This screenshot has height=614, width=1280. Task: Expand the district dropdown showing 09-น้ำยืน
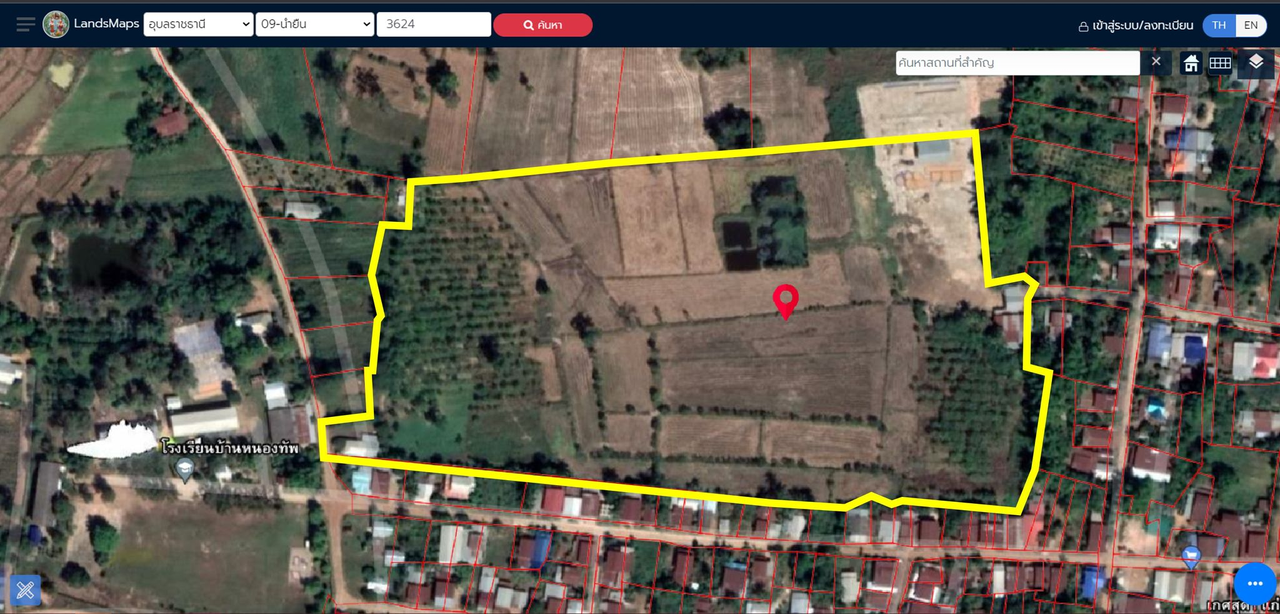(x=314, y=25)
